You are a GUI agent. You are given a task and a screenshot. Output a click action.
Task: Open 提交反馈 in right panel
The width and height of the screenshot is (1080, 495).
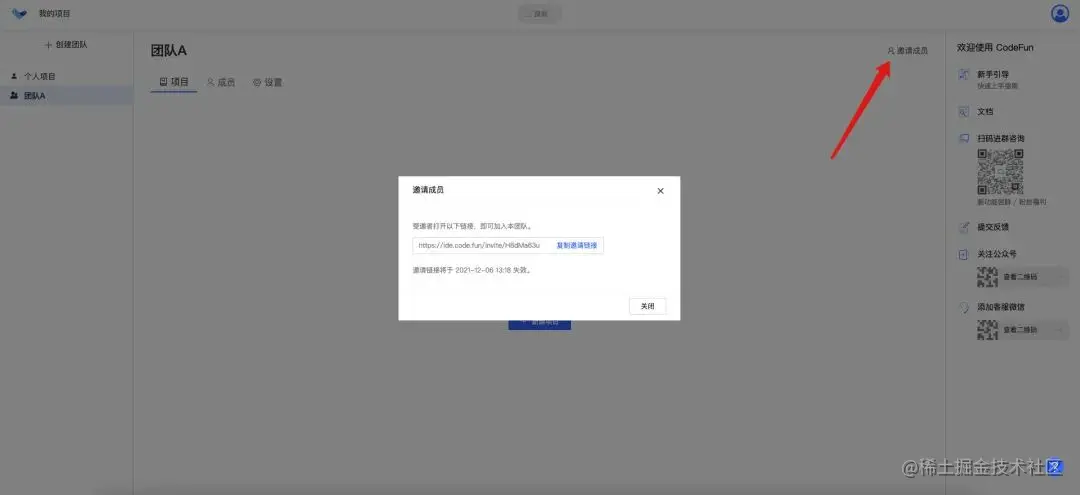click(993, 227)
